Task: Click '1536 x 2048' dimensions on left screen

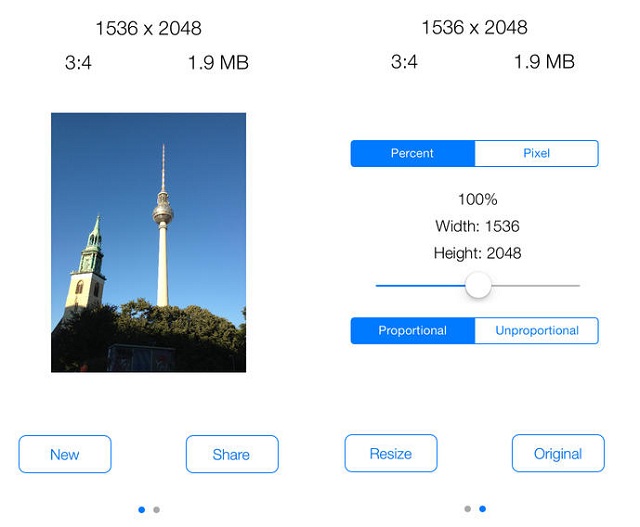Action: [149, 29]
